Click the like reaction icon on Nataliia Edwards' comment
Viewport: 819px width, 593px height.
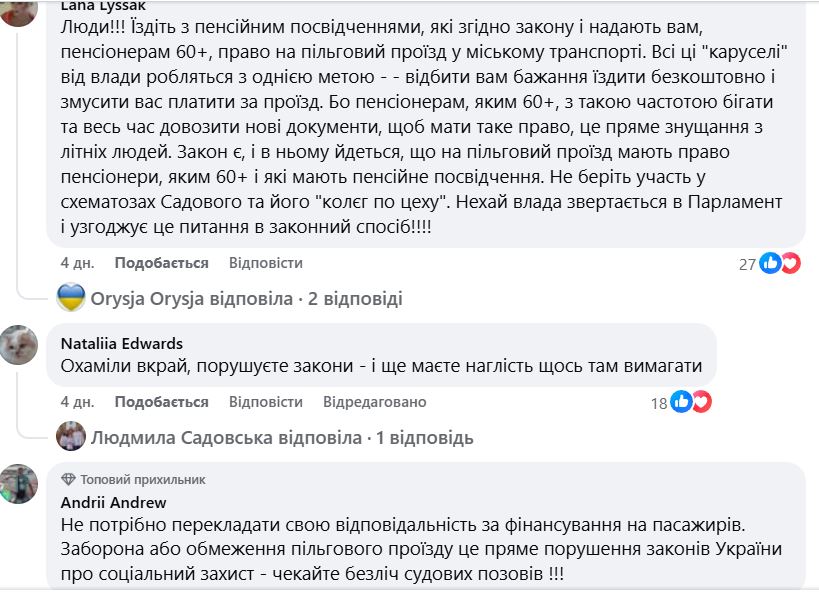[x=682, y=402]
